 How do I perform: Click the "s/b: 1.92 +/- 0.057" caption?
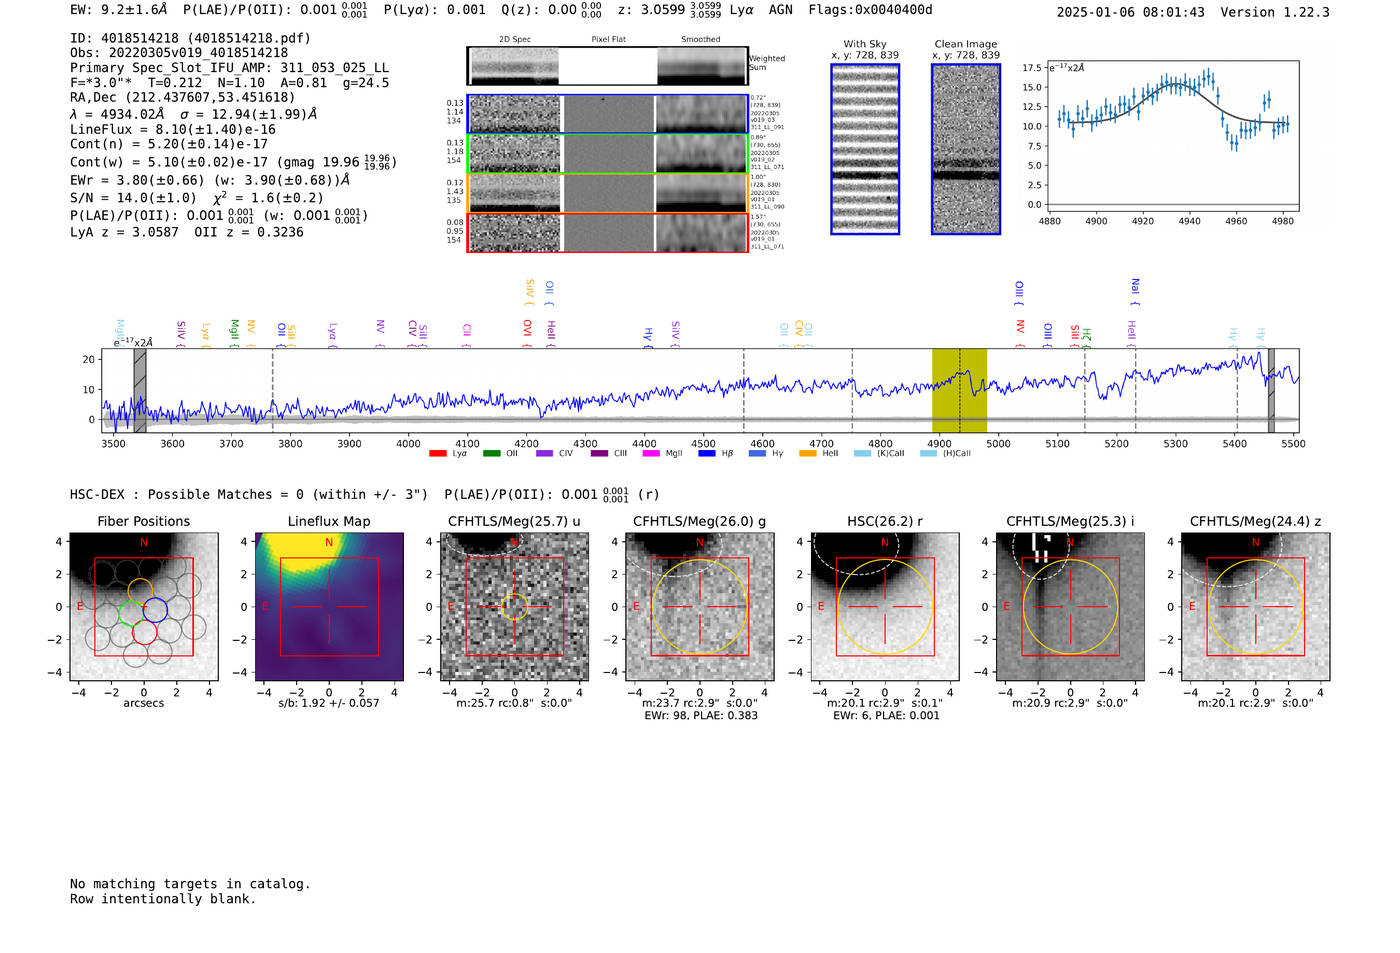pyautogui.click(x=329, y=703)
